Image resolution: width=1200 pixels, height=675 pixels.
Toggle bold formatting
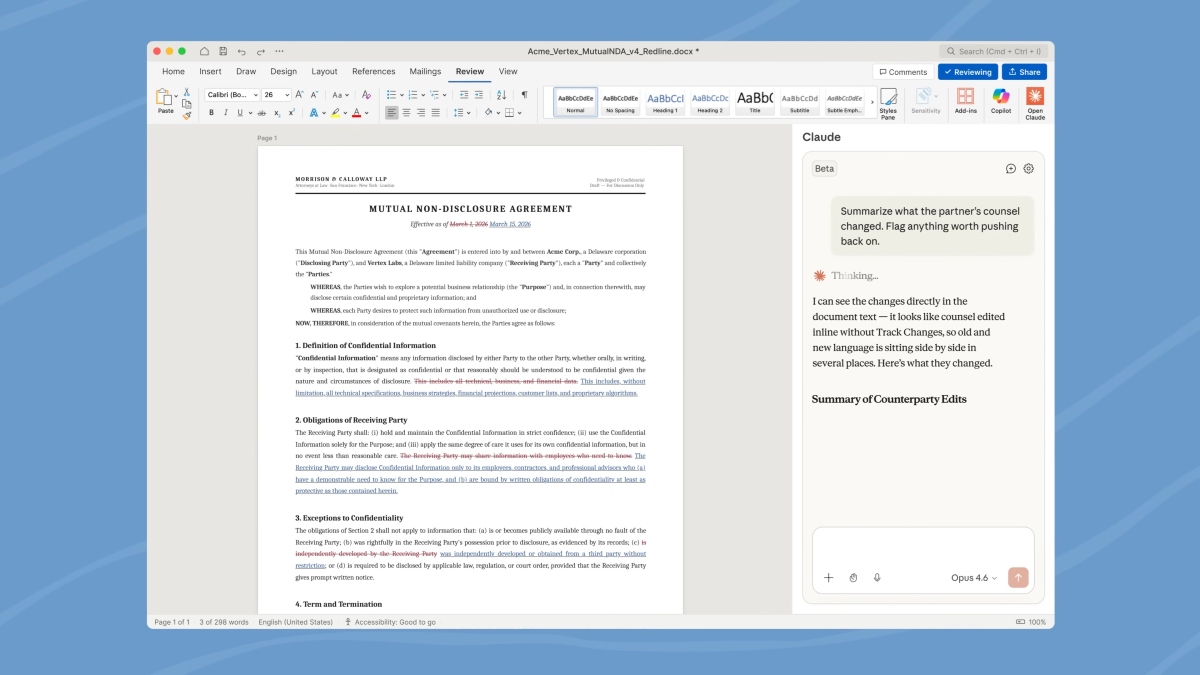coord(211,113)
